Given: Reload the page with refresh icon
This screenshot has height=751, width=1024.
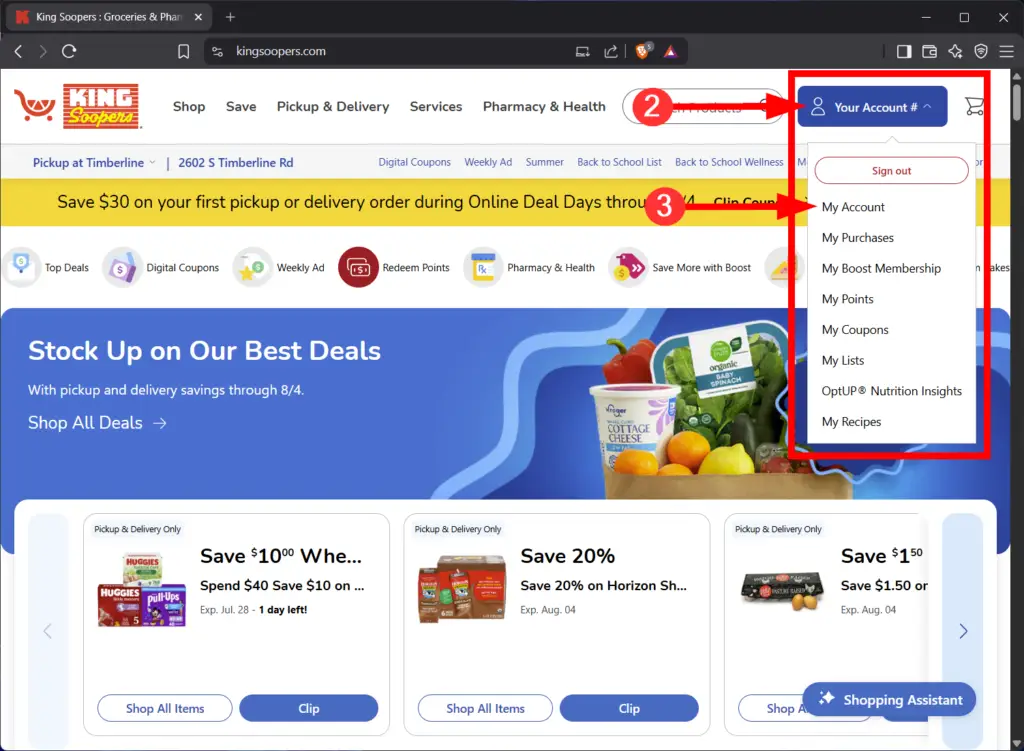Looking at the screenshot, I should click(69, 51).
